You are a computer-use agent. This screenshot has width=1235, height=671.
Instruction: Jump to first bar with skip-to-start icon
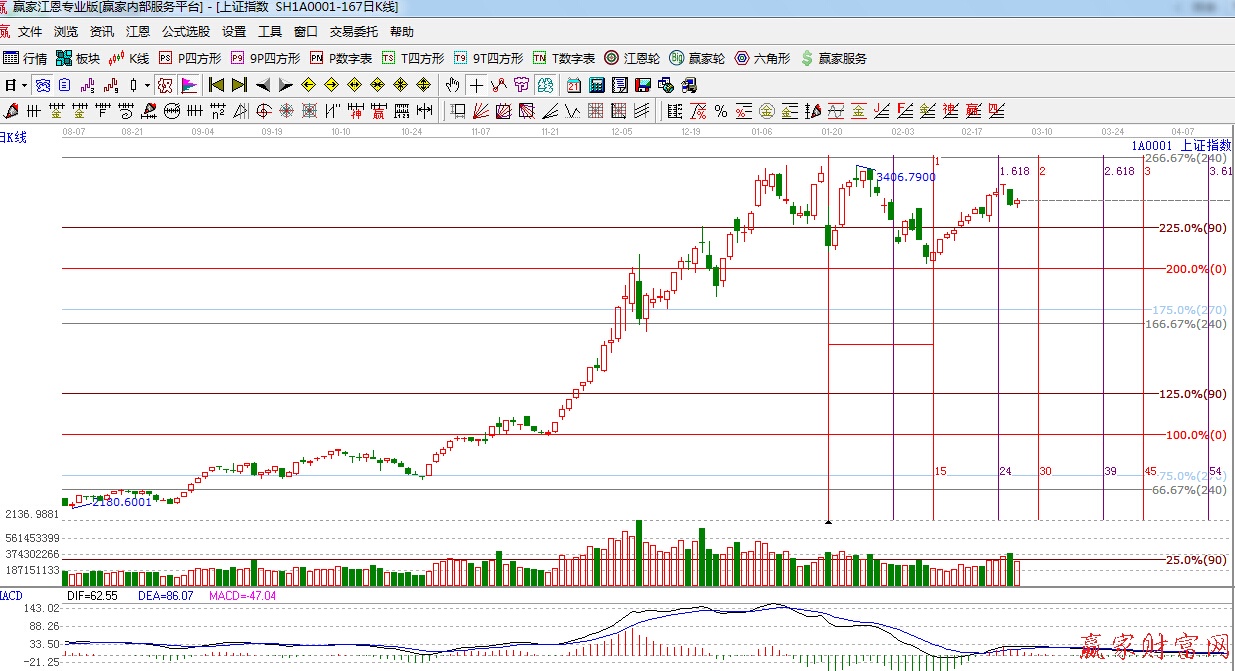[x=216, y=85]
